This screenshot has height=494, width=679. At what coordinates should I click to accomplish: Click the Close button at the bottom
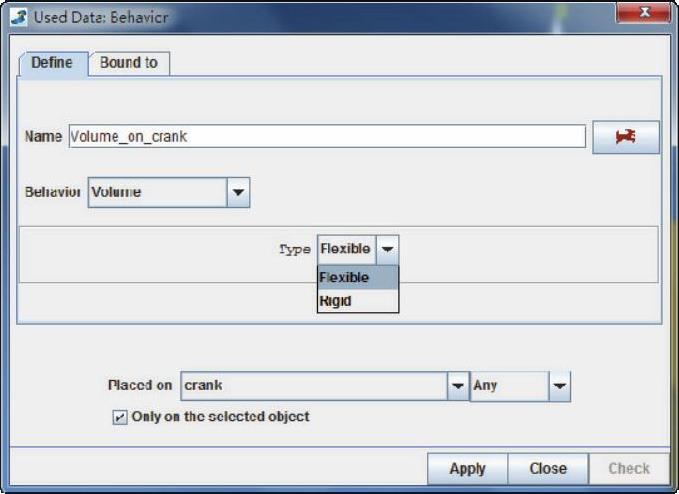click(547, 468)
